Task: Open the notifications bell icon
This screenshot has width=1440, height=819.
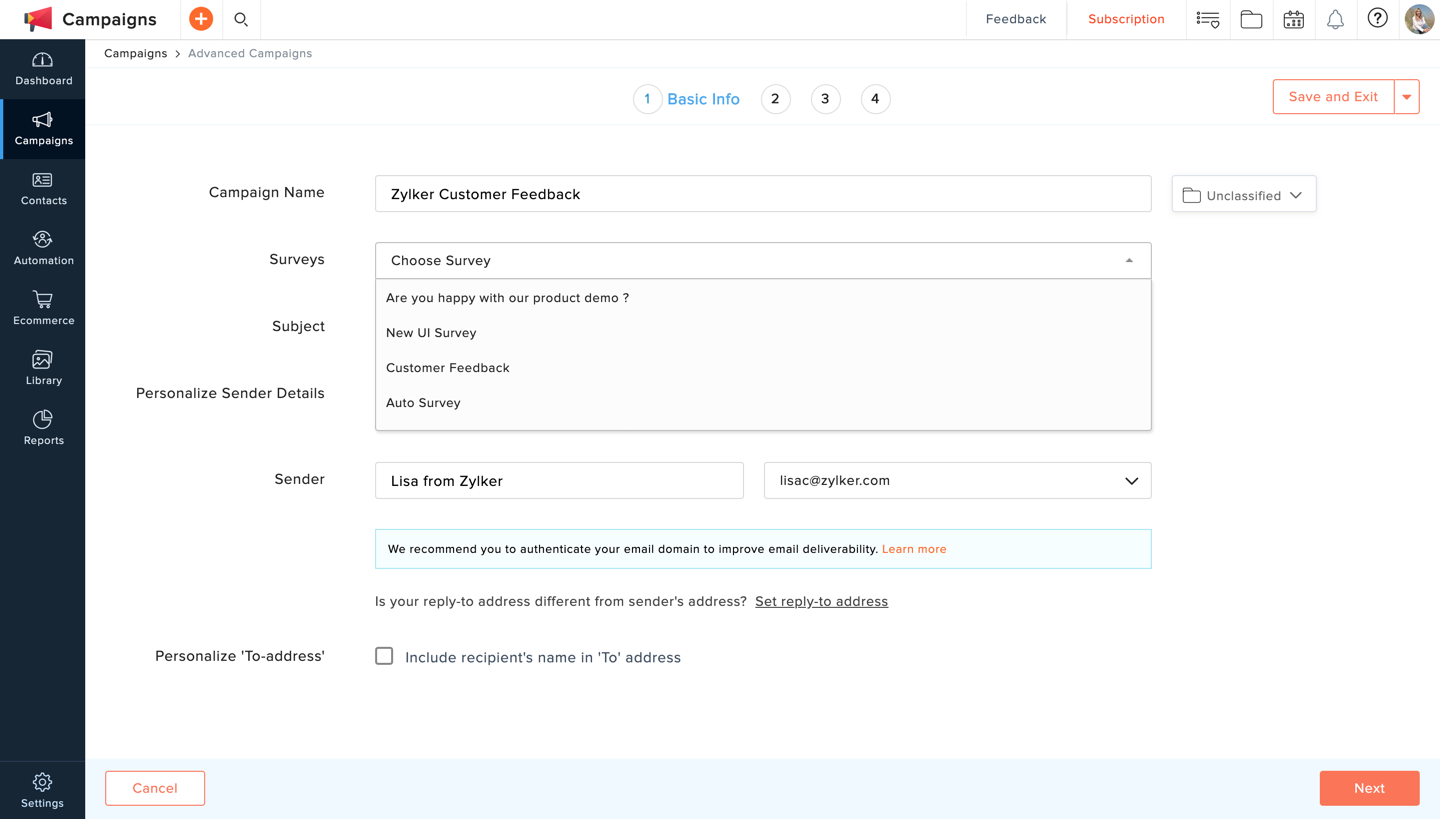Action: click(x=1335, y=19)
